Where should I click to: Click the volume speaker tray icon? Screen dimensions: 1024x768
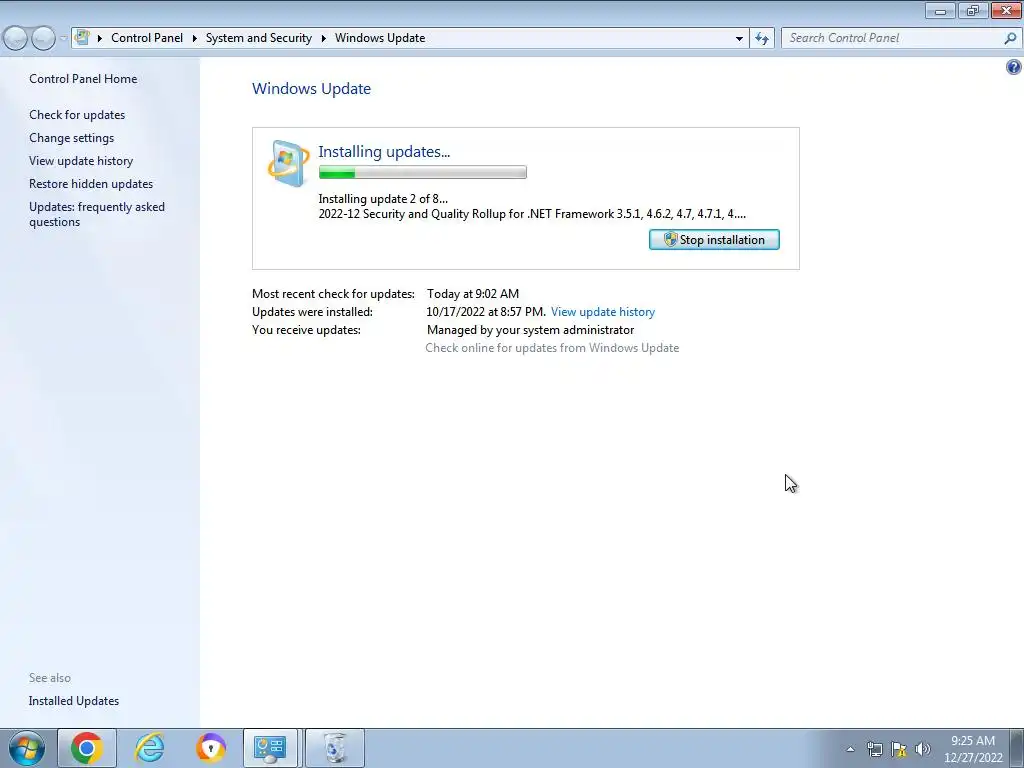pos(923,749)
